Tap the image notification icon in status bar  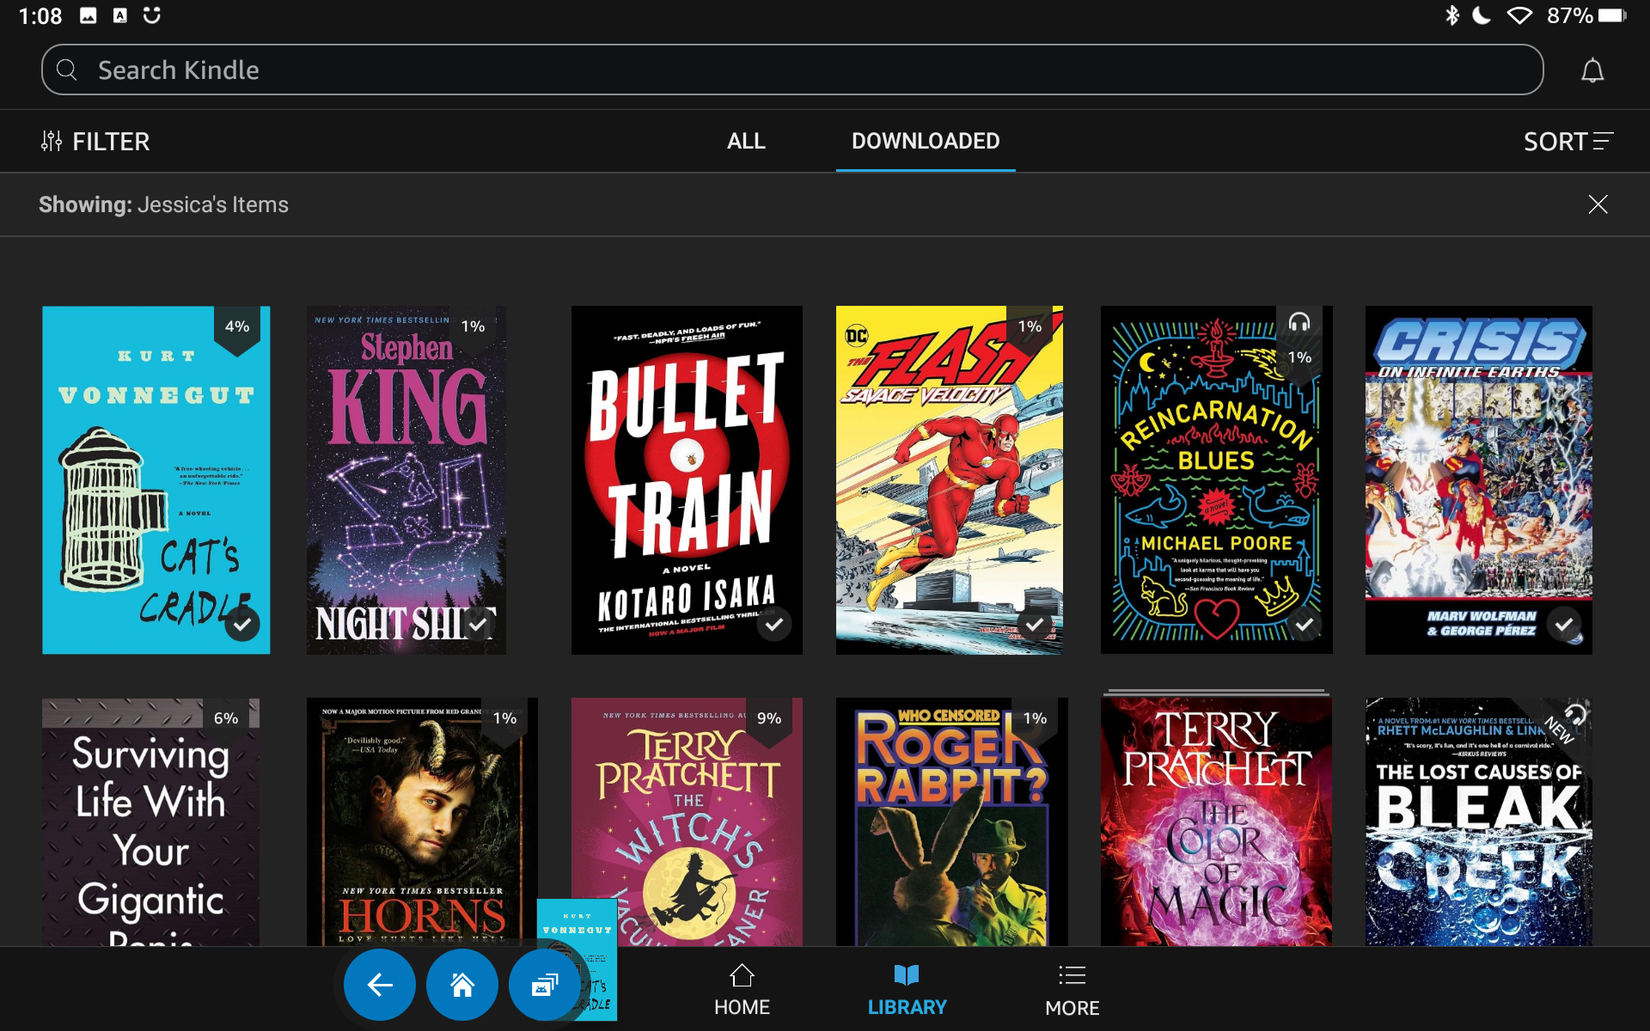[x=88, y=16]
